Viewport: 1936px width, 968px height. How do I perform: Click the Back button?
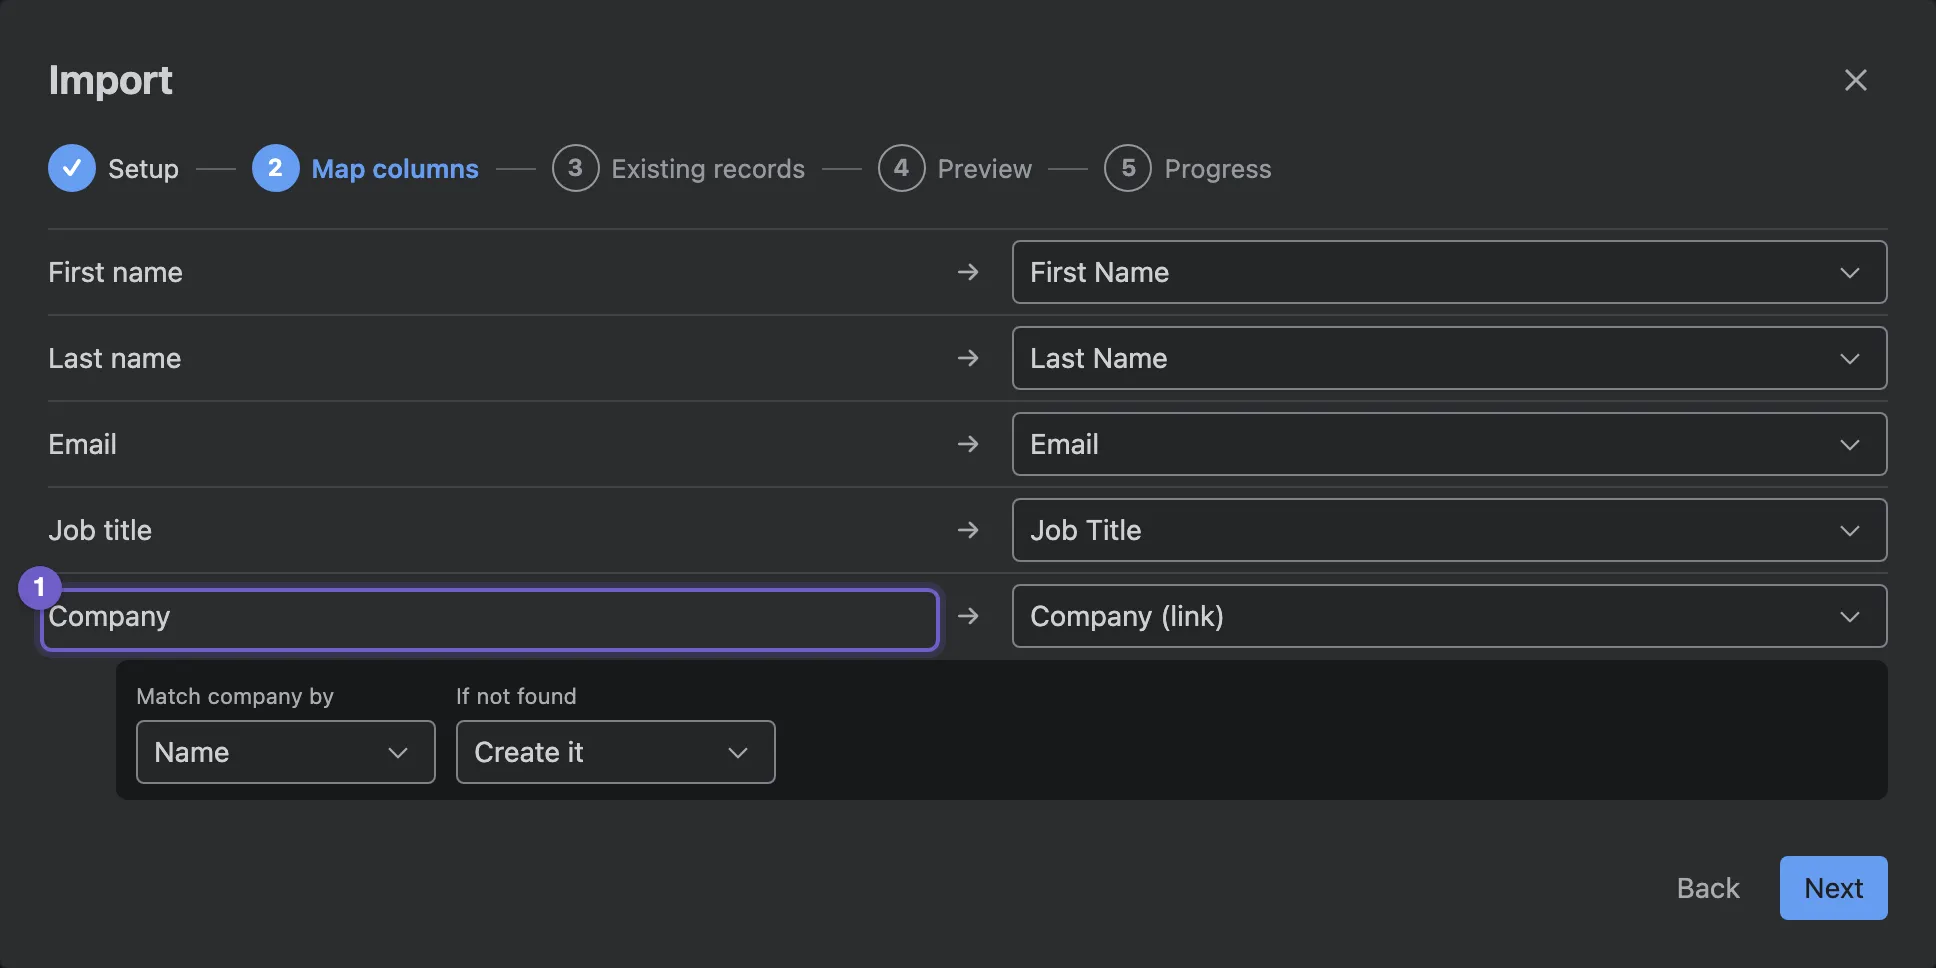[x=1708, y=888]
